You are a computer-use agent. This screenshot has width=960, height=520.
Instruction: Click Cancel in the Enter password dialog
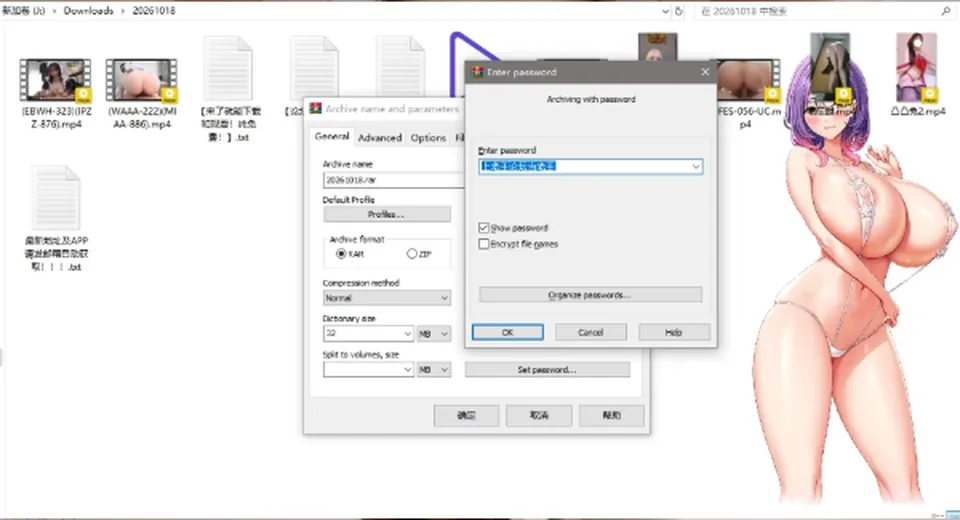591,332
